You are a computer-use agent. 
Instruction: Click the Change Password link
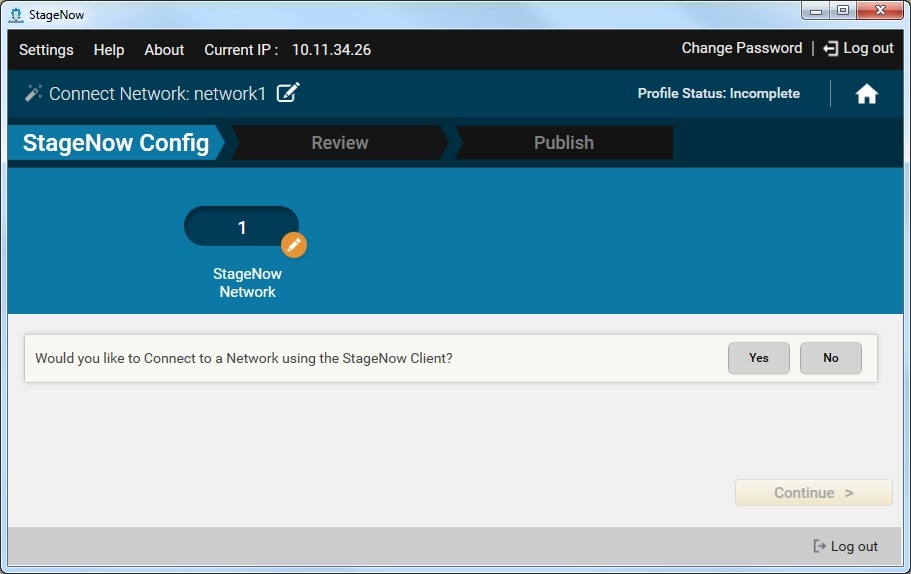pyautogui.click(x=741, y=48)
